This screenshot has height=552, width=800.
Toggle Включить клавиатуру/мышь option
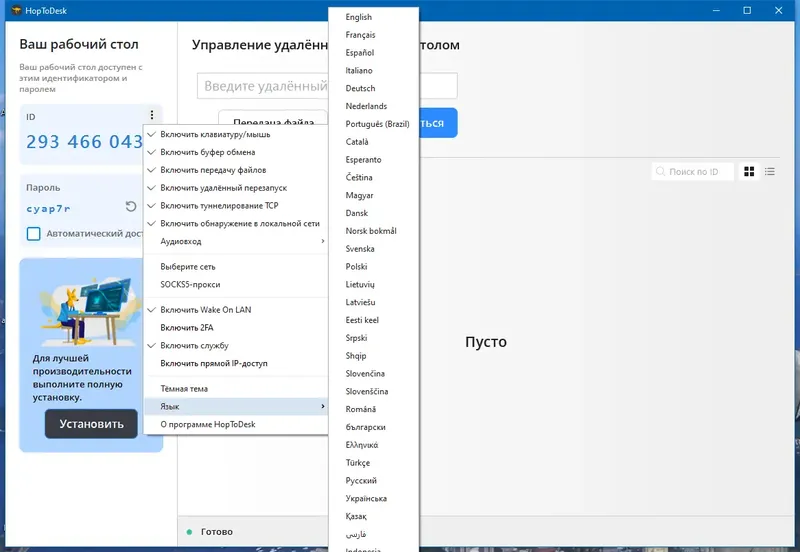[x=236, y=134]
